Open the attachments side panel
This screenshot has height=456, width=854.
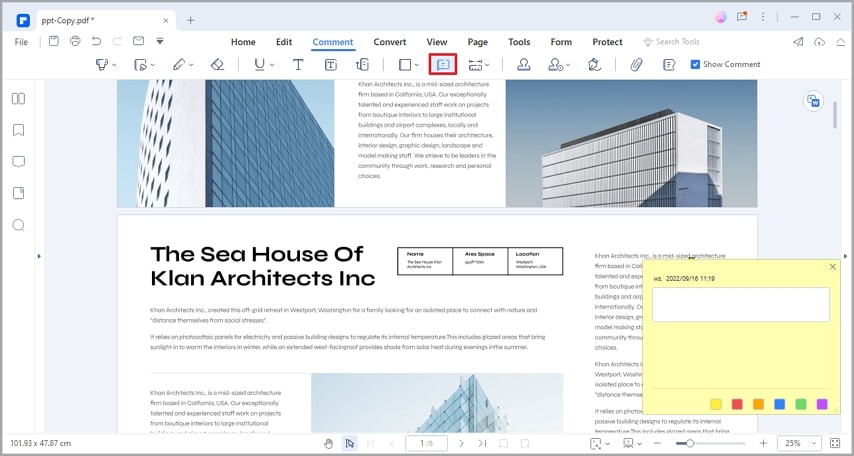19,193
